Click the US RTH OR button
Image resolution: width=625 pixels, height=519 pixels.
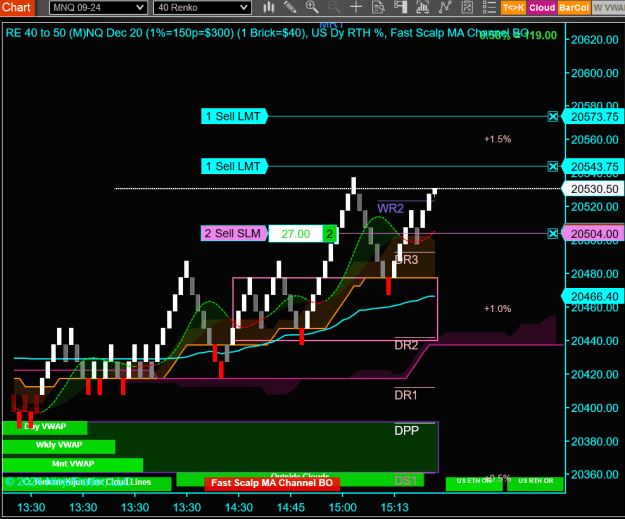coord(535,482)
